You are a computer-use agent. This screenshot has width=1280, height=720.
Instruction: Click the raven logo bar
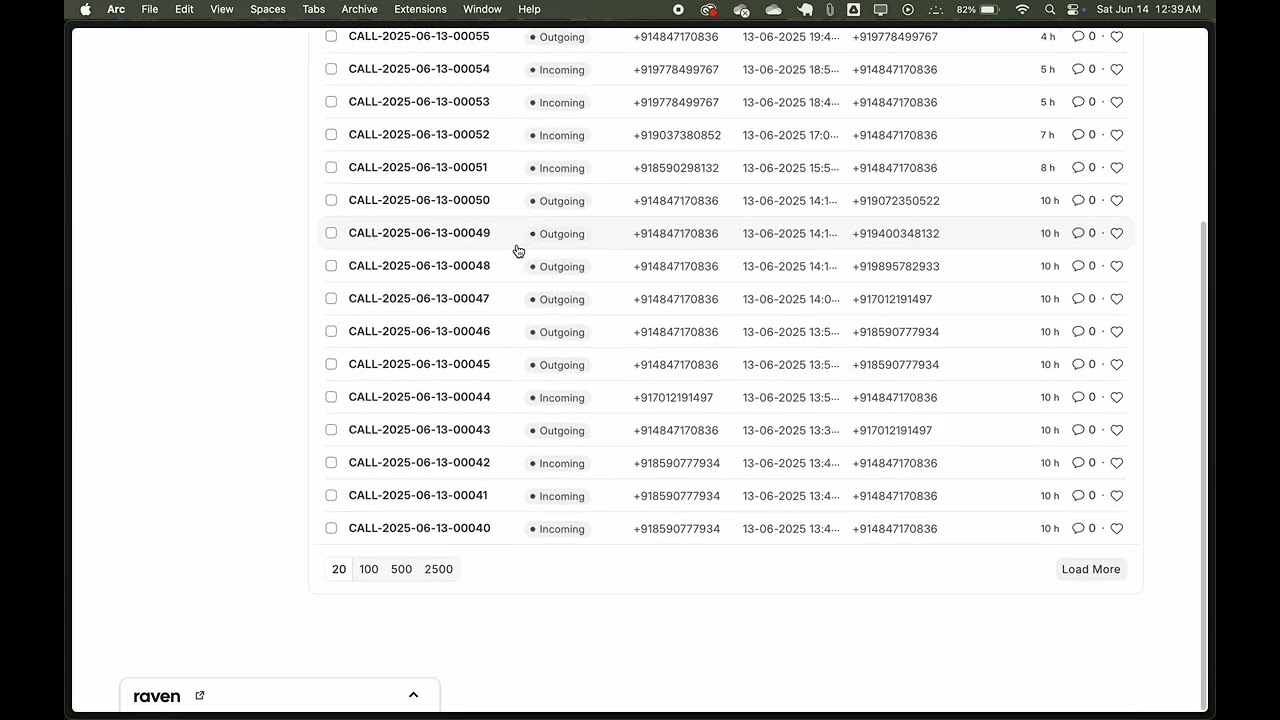tap(157, 696)
